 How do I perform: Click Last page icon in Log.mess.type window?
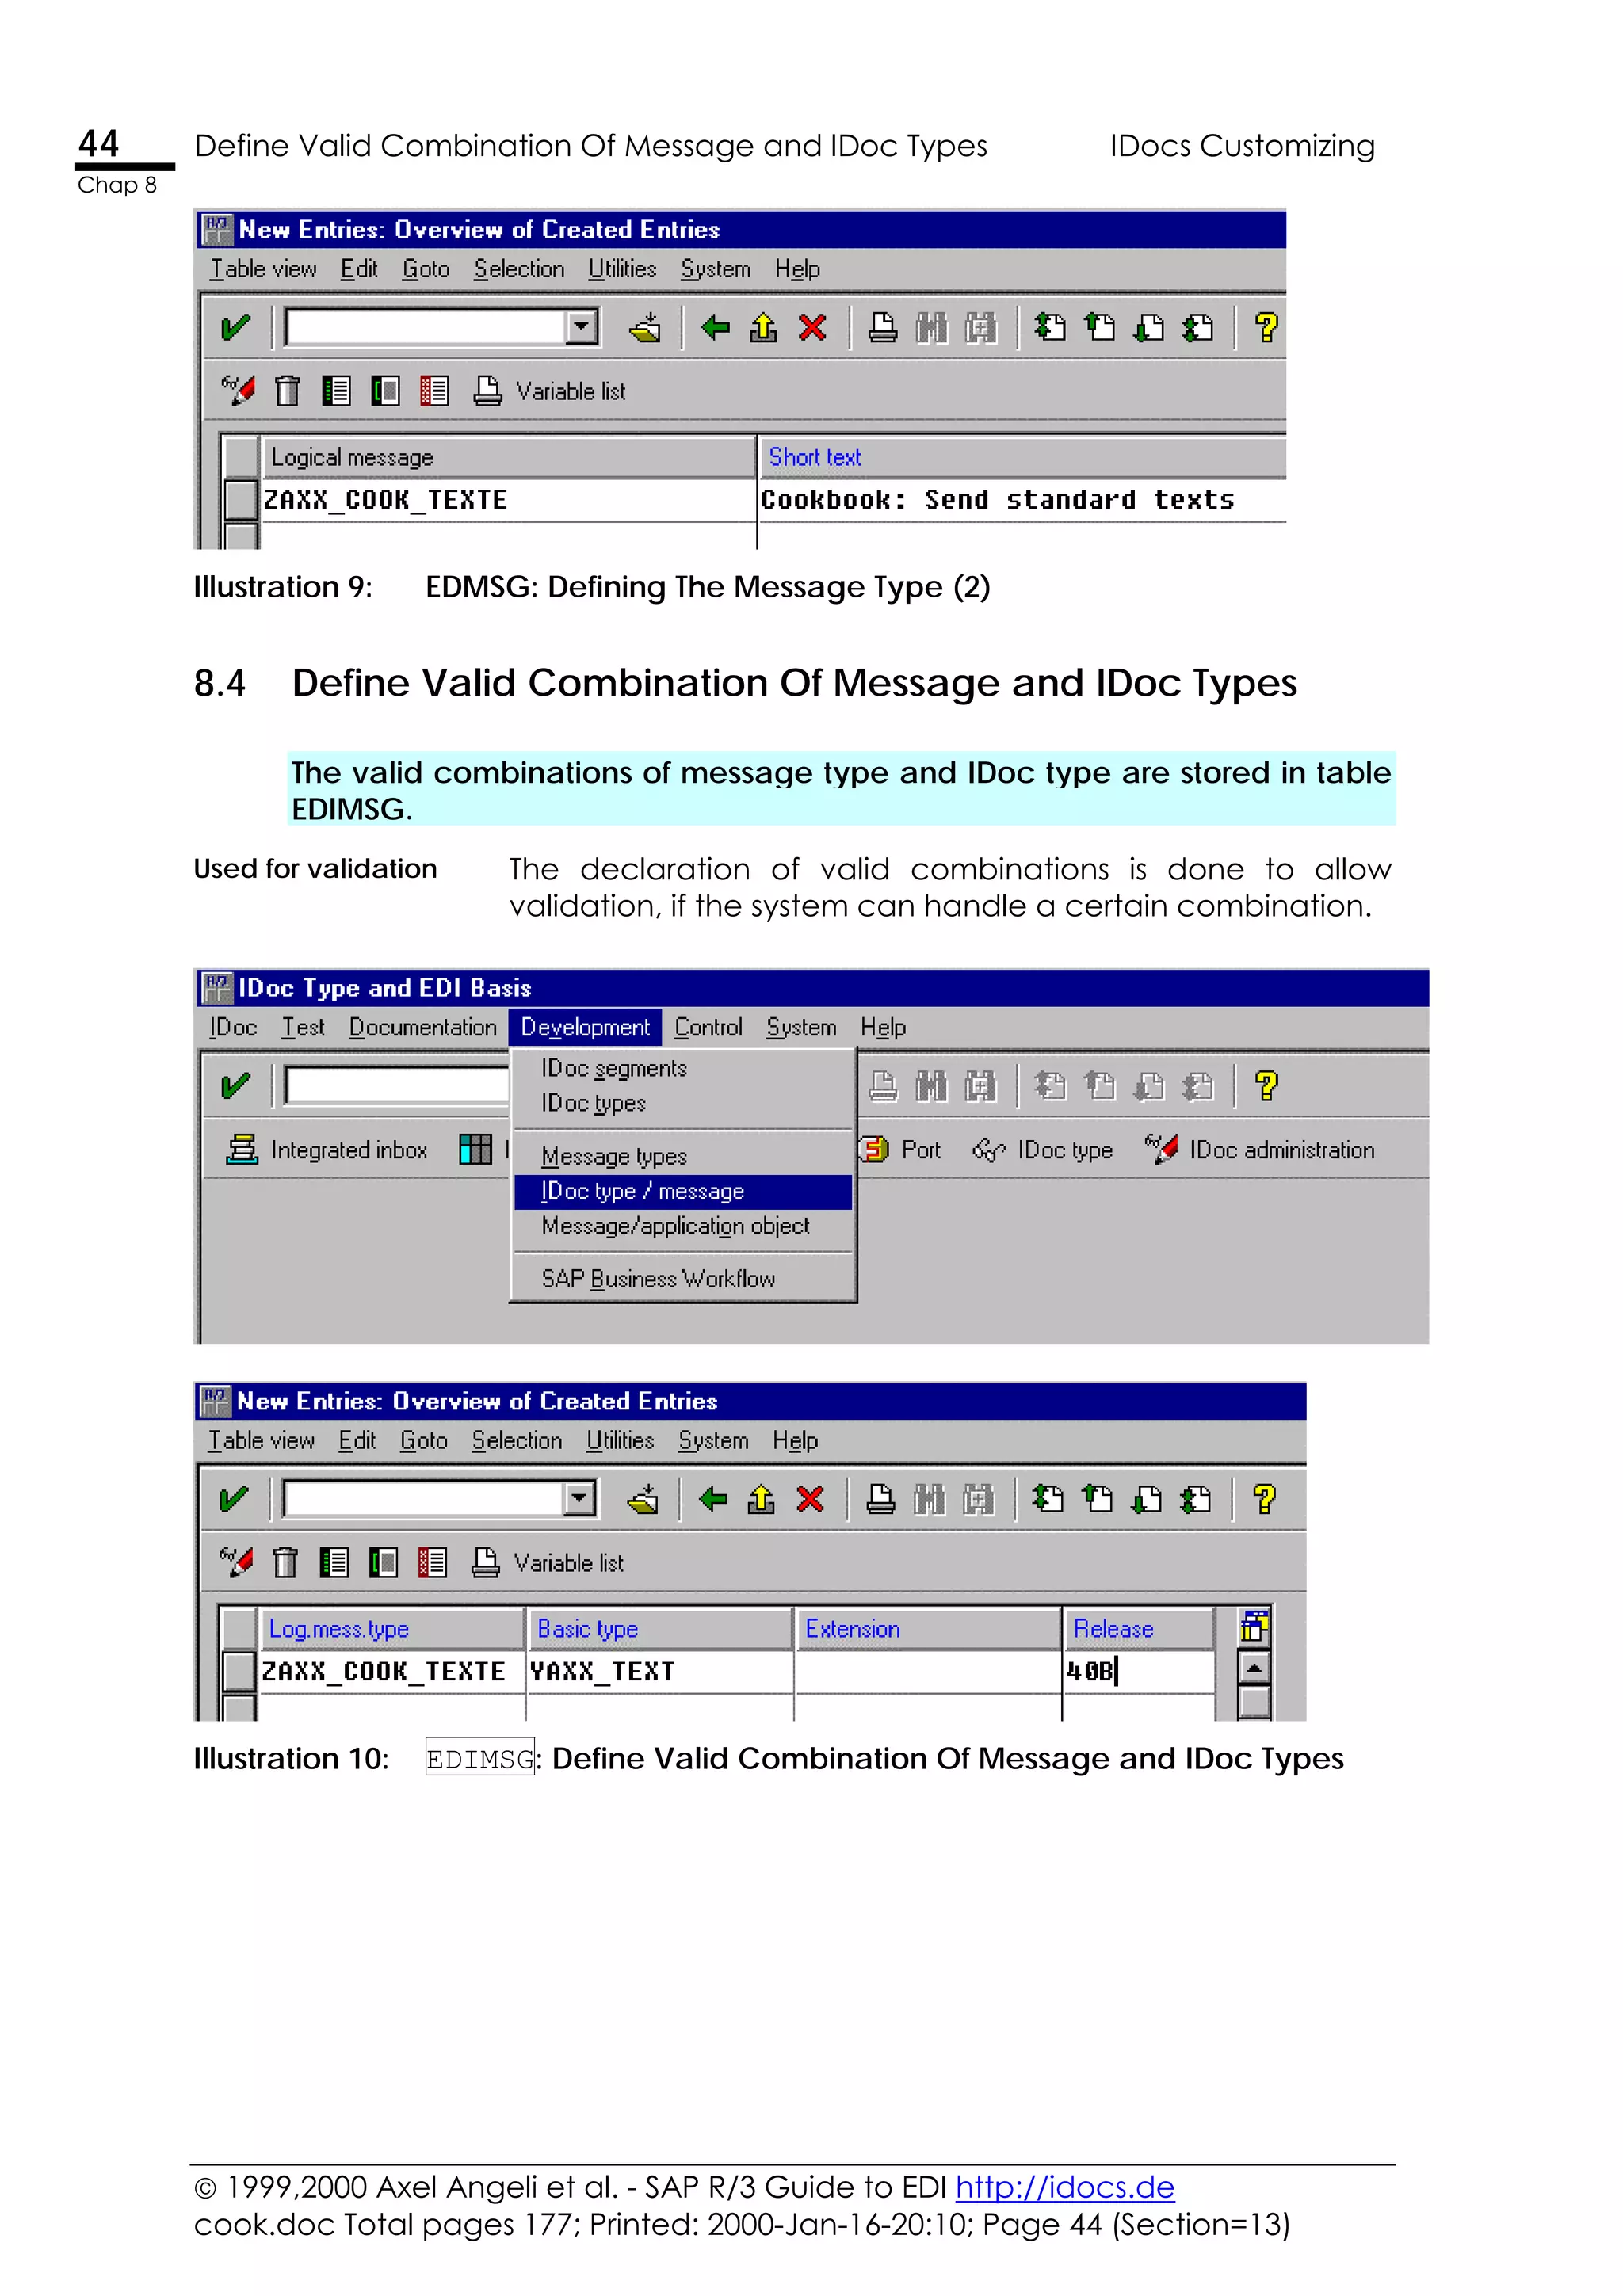click(1195, 1499)
